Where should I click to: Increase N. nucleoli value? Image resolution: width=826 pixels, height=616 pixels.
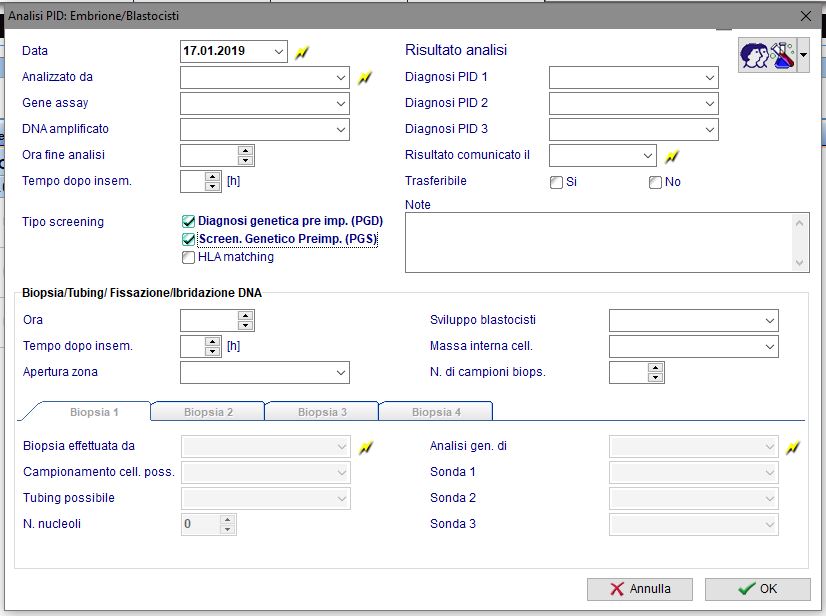click(x=228, y=520)
